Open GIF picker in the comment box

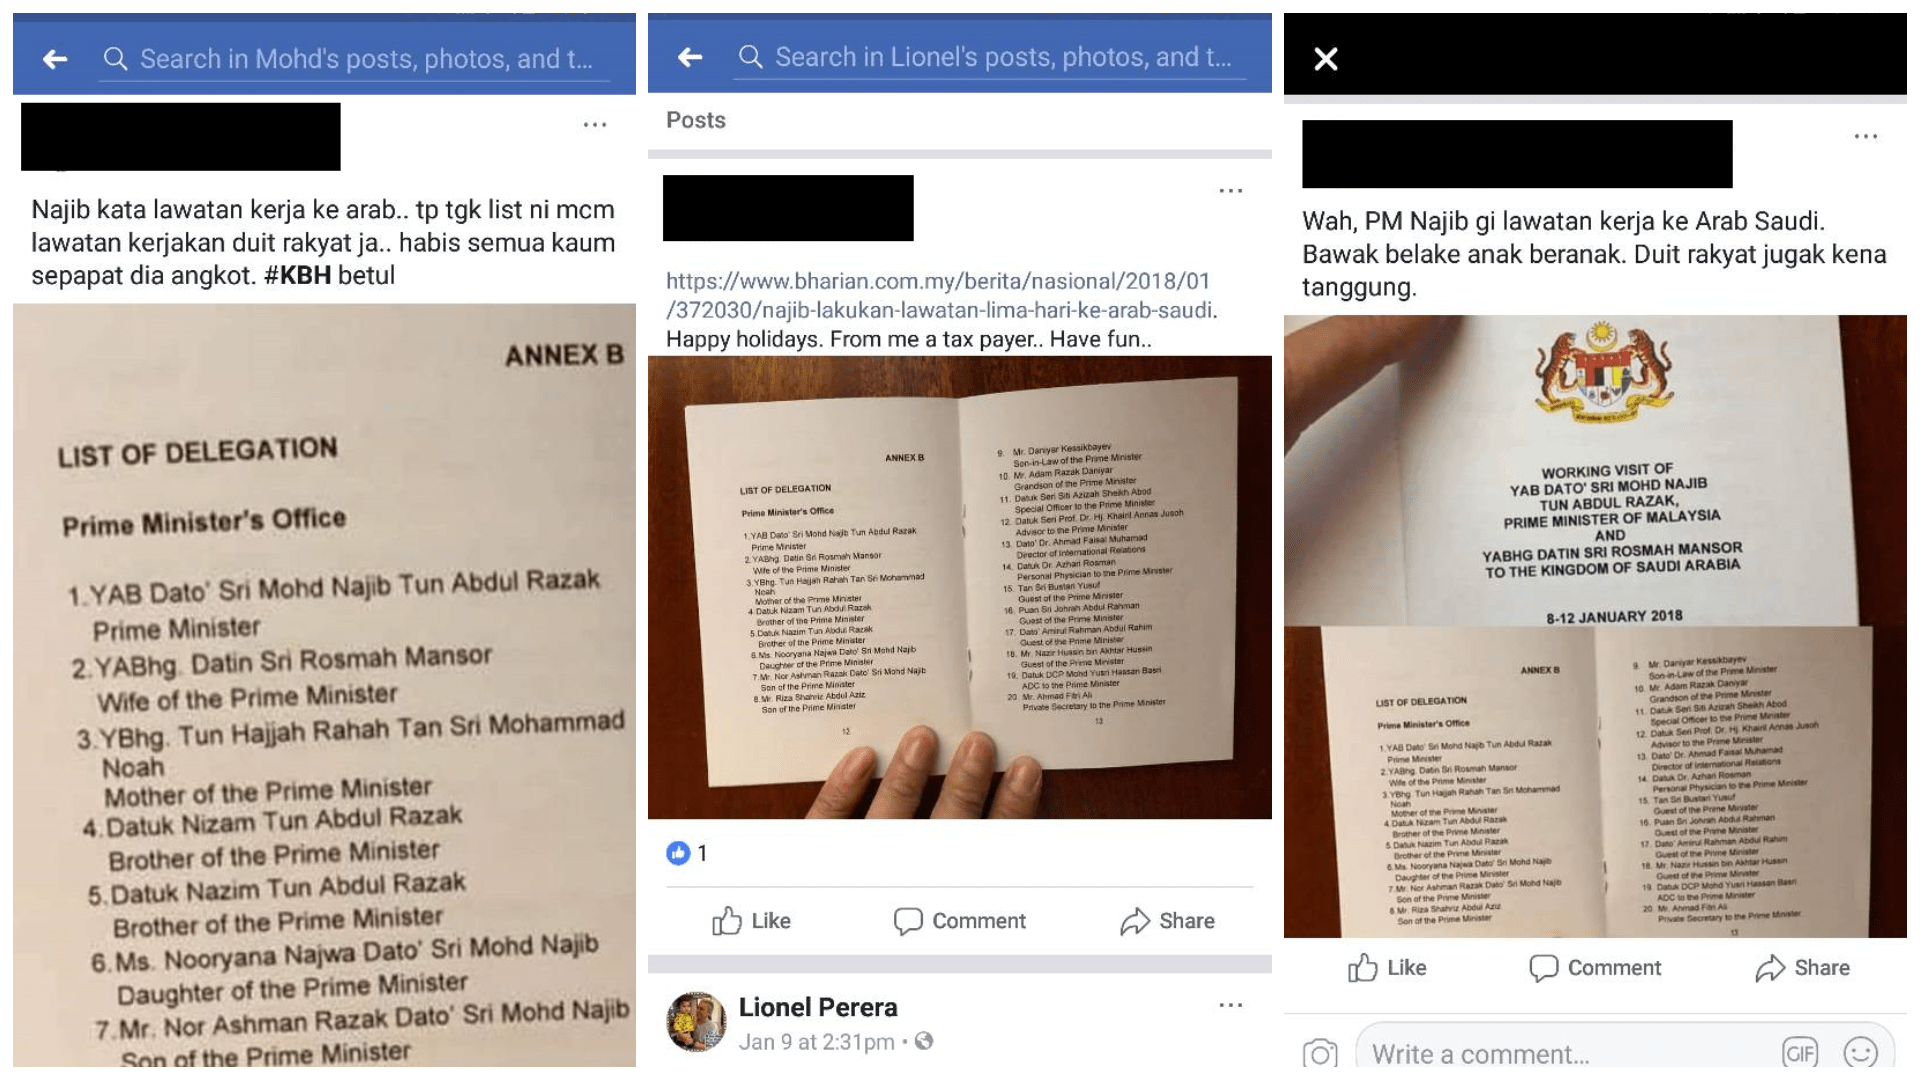1800,1053
